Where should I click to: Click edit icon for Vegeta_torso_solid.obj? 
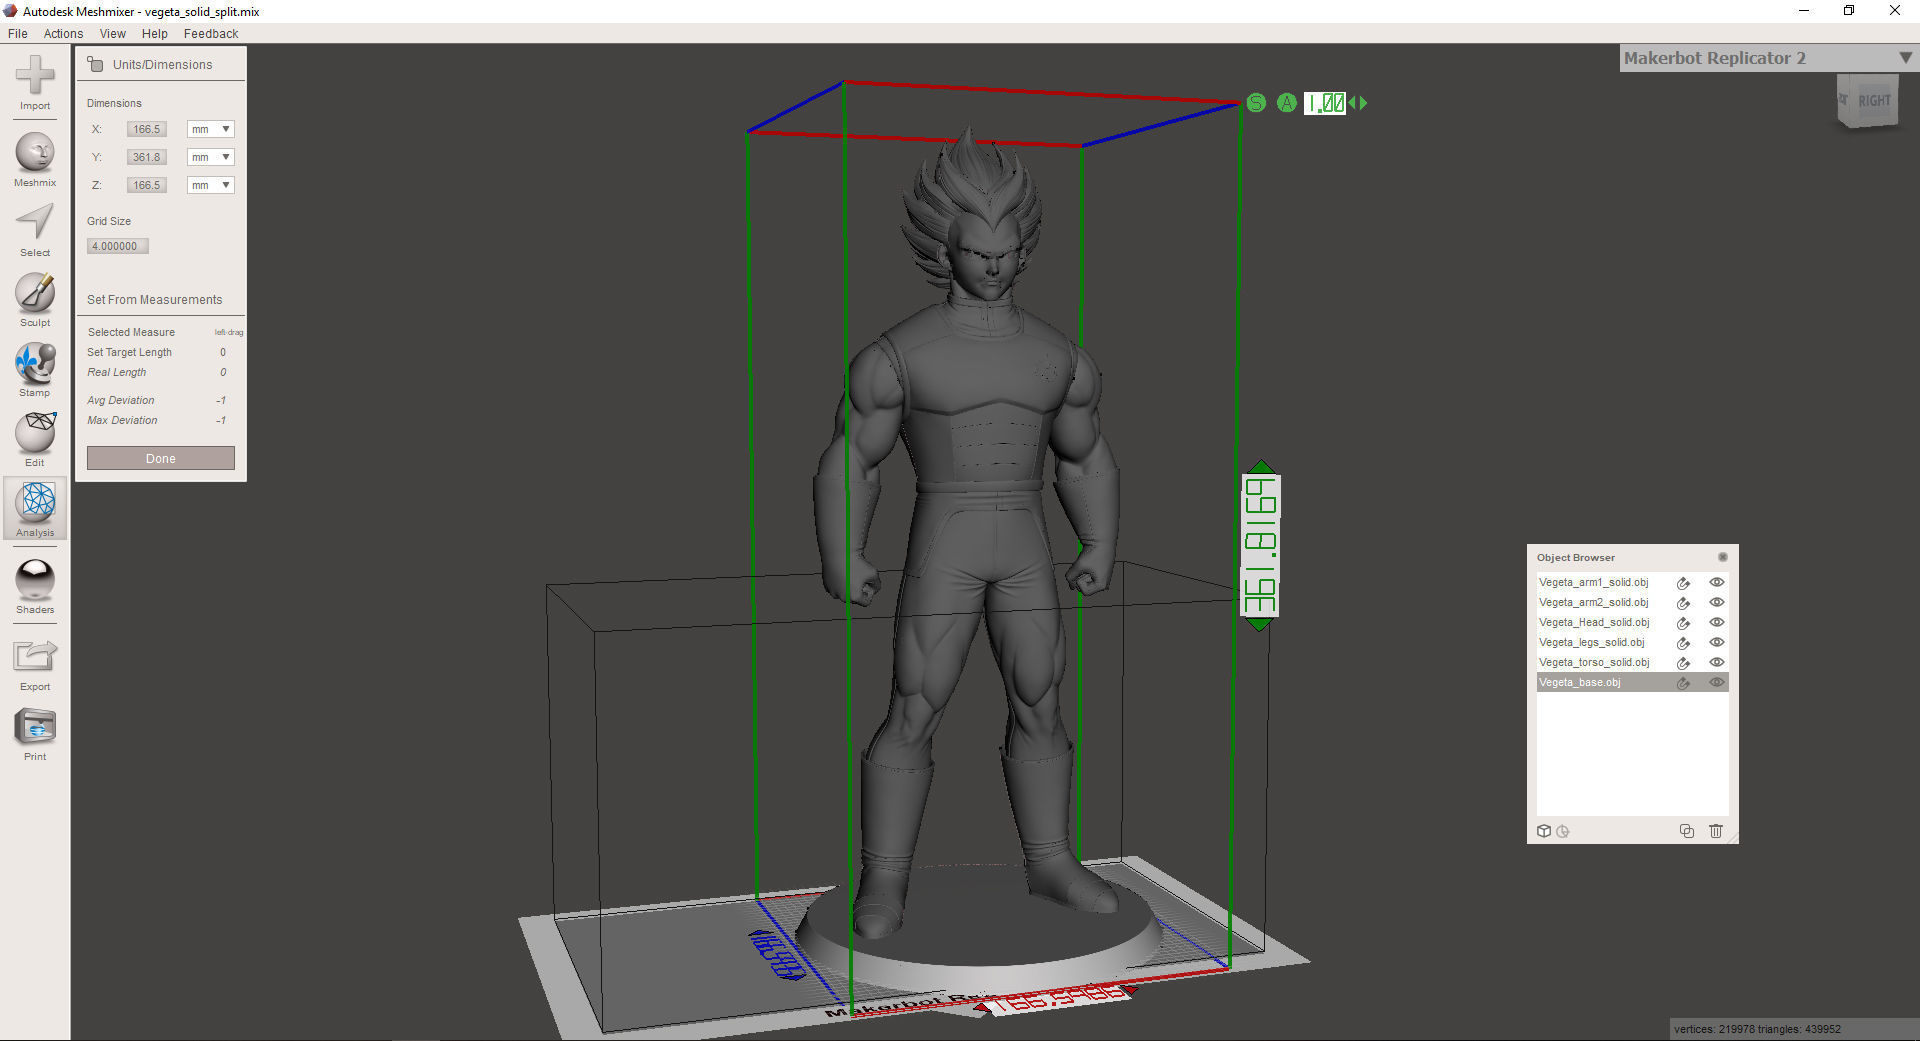point(1684,663)
